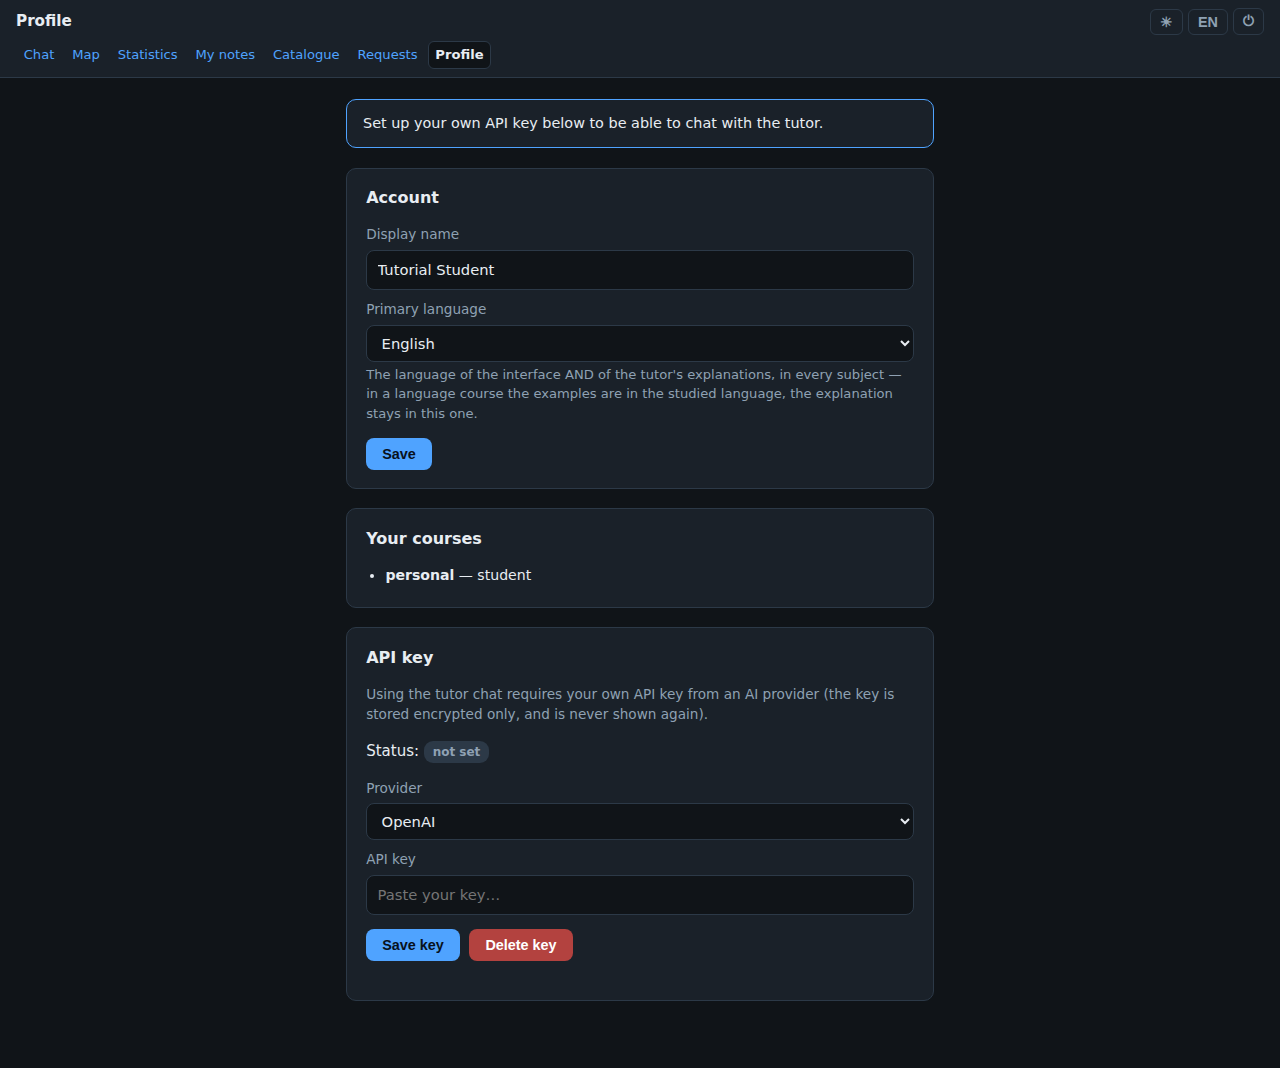Click the Profile page title
The height and width of the screenshot is (1068, 1280).
click(44, 20)
